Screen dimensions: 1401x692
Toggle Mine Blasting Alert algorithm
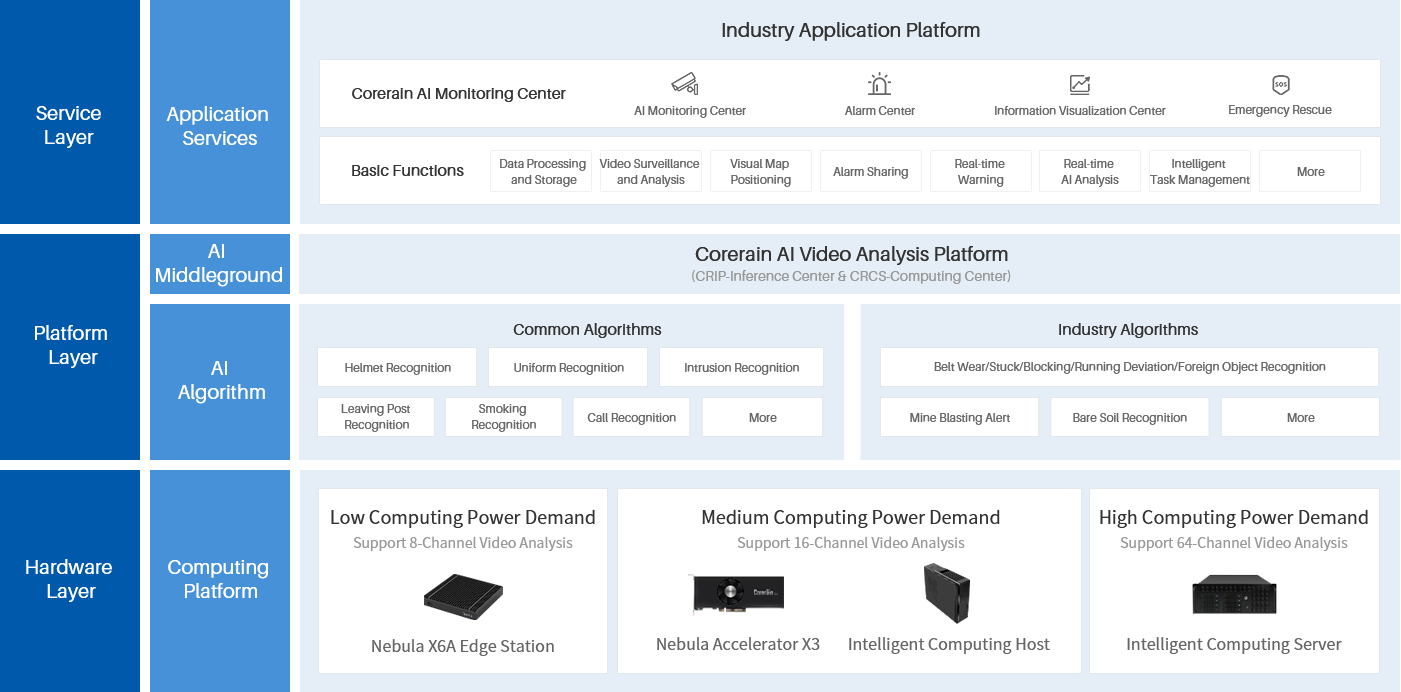pos(959,416)
